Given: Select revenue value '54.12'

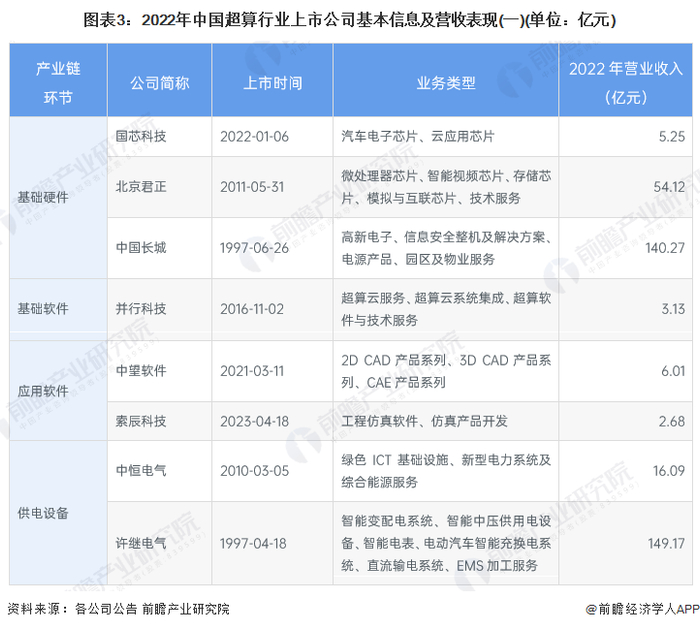Looking at the screenshot, I should (669, 187).
